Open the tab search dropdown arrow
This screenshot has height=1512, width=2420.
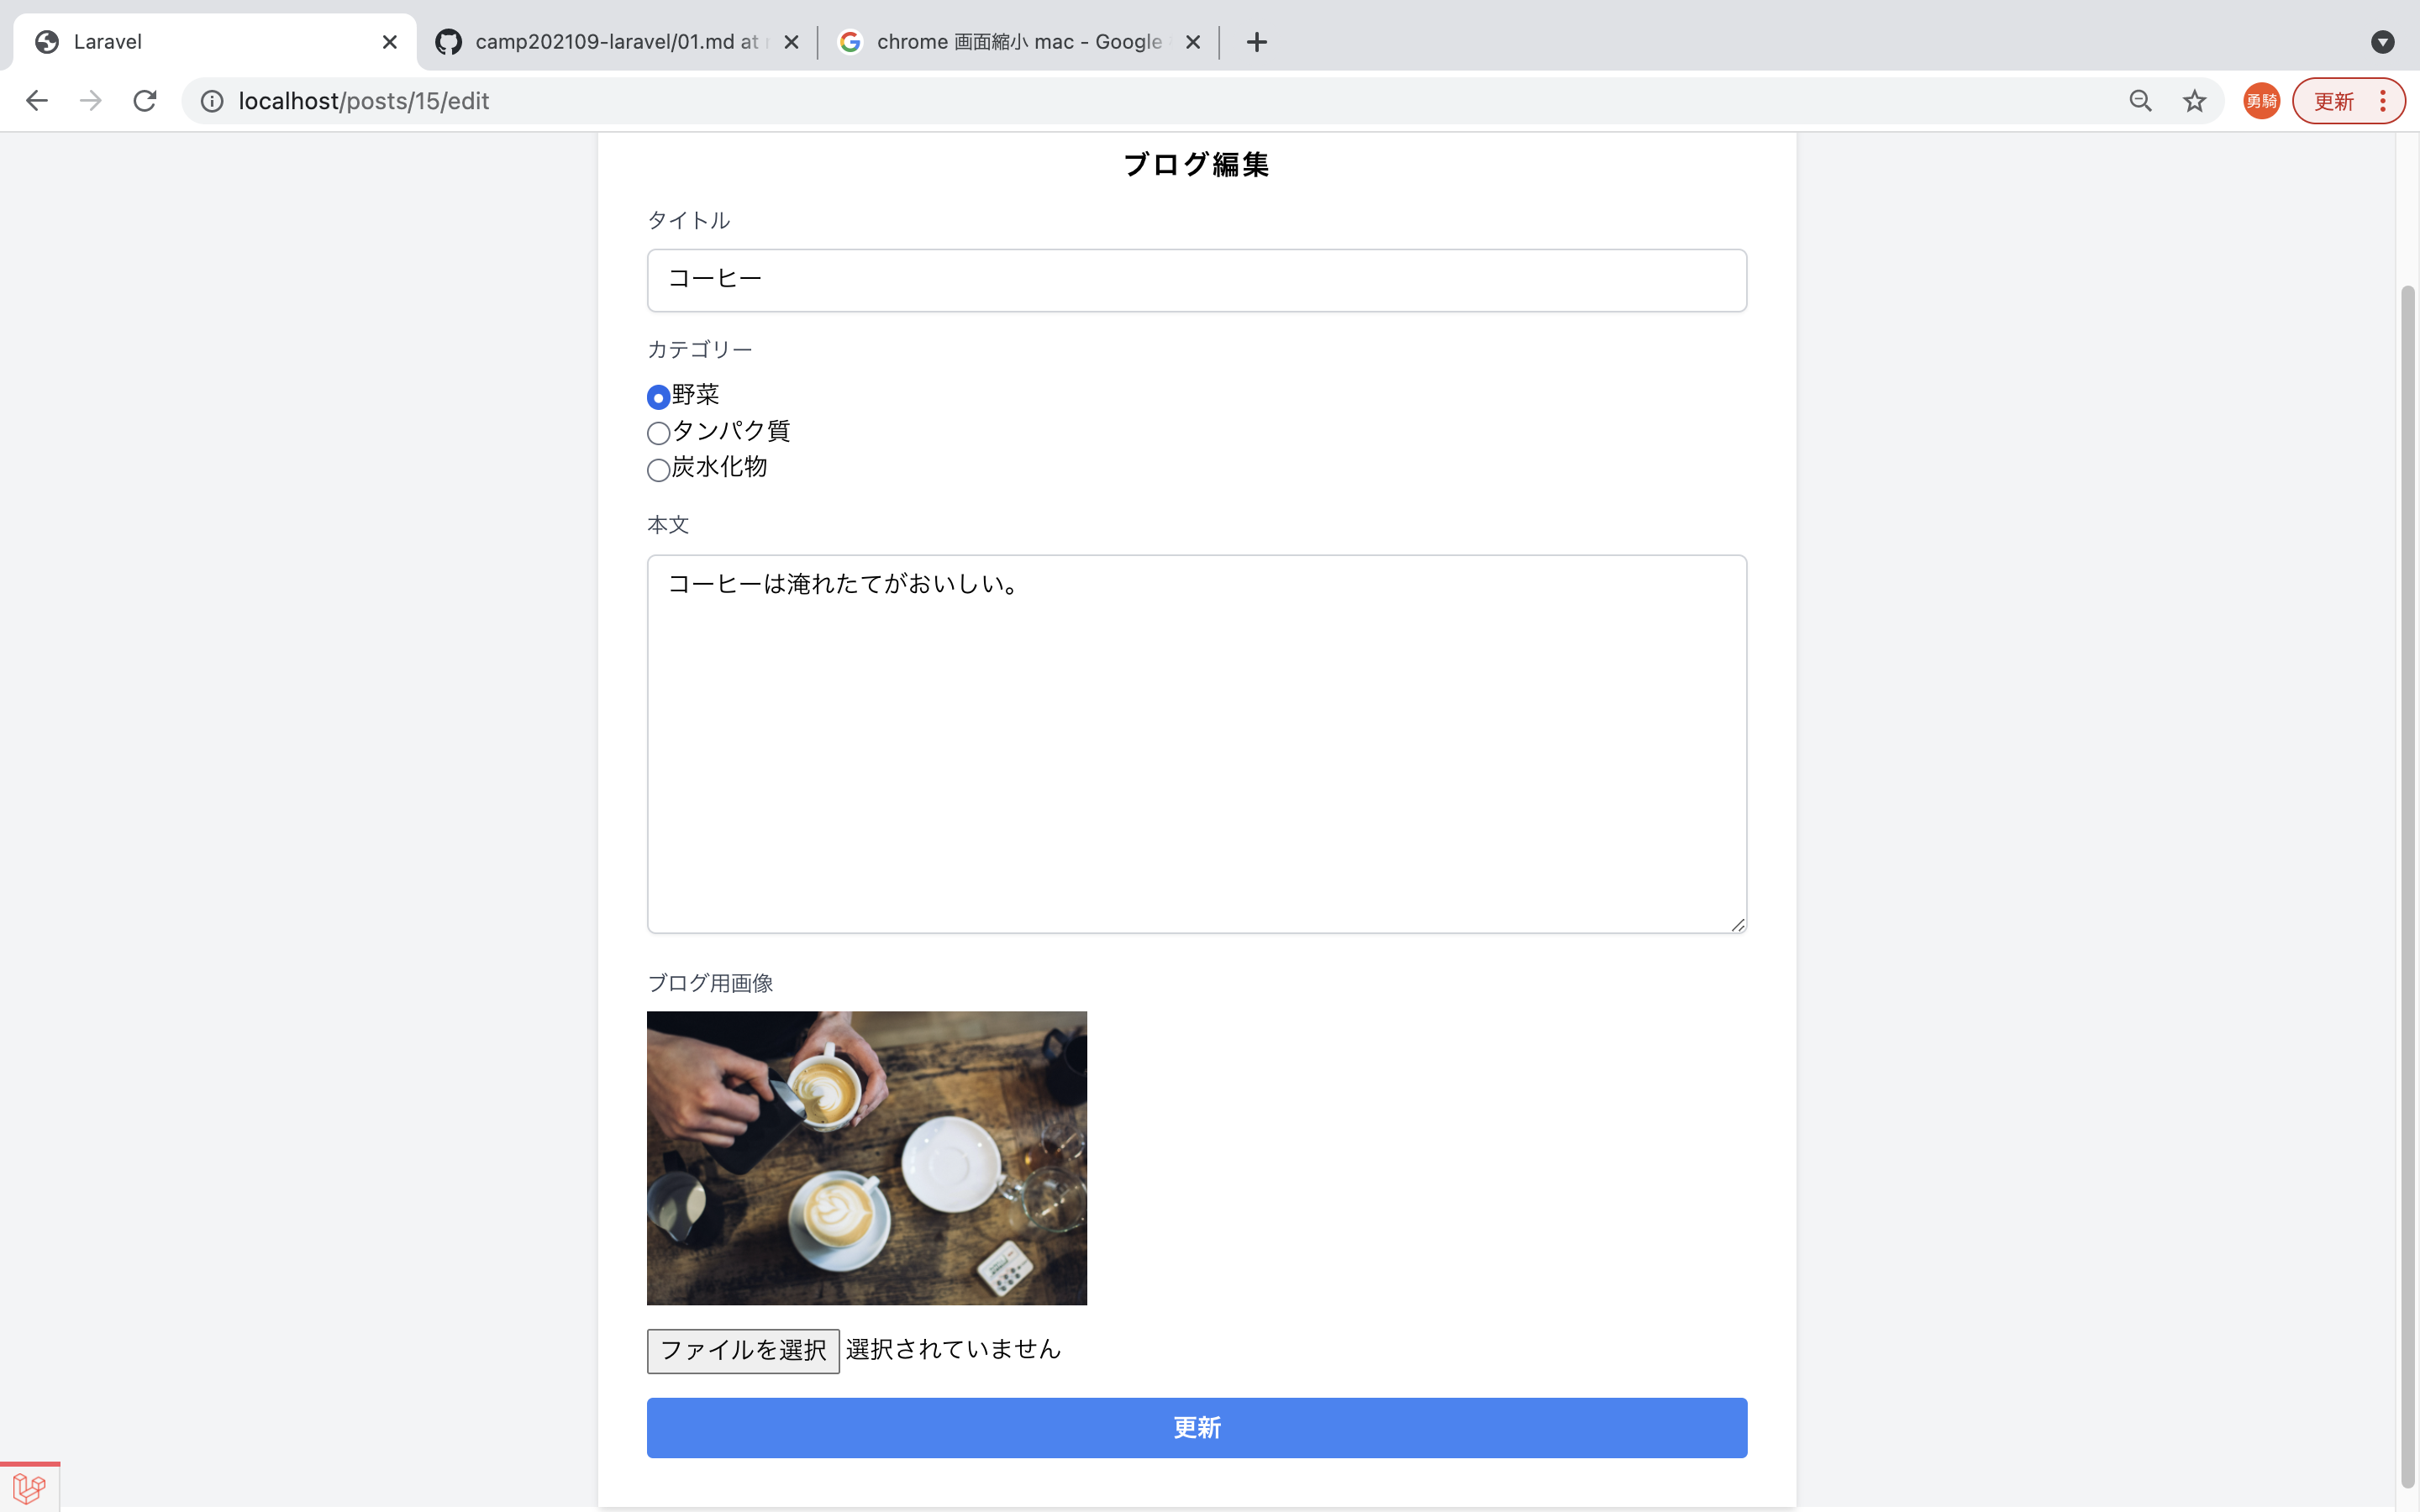(x=2382, y=42)
